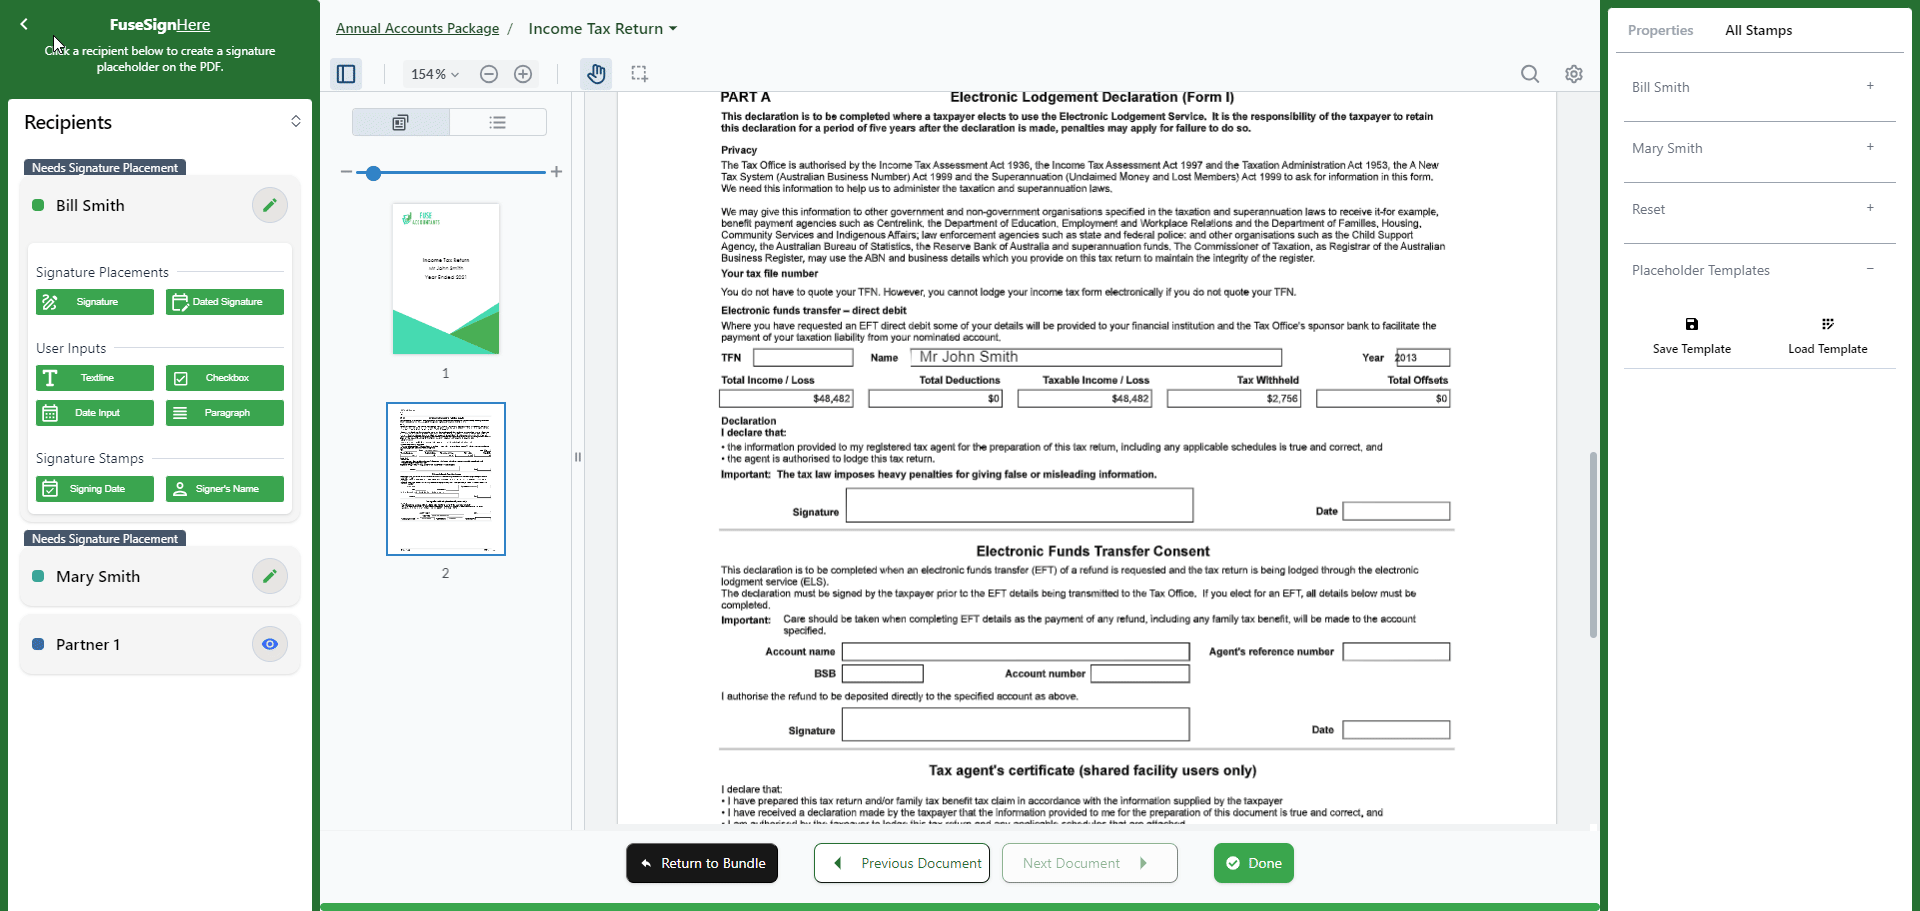Screen dimensions: 1920x911
Task: Click the back arrow in FuseSign header
Action: 24,24
